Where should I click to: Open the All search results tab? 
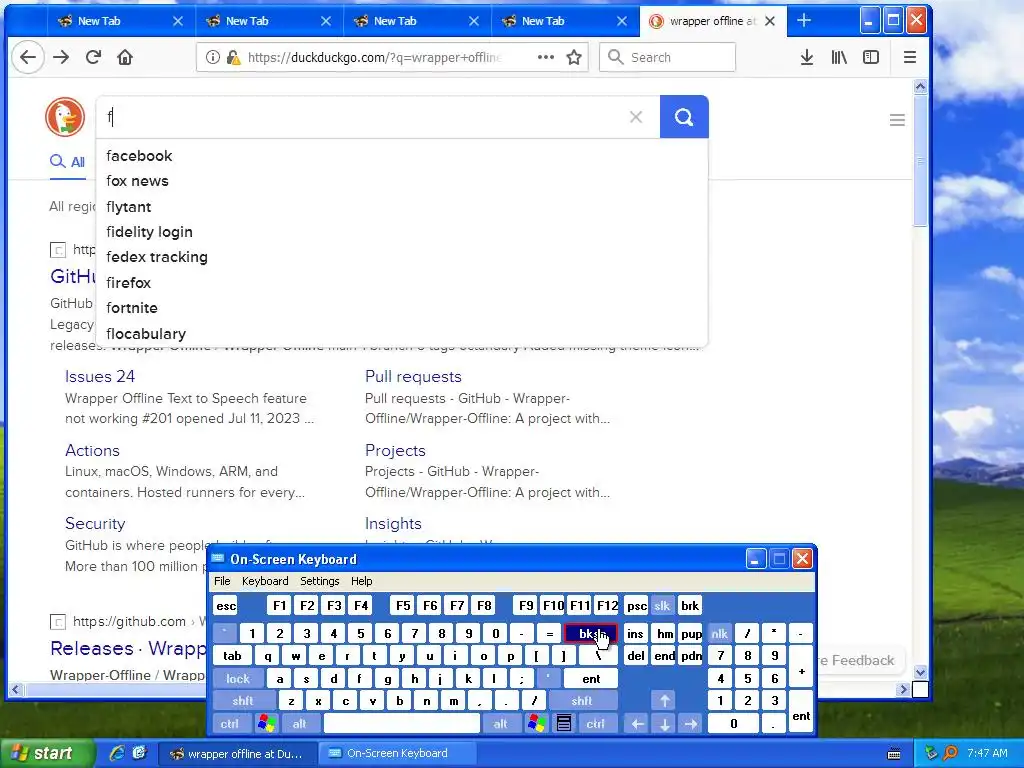pos(68,161)
